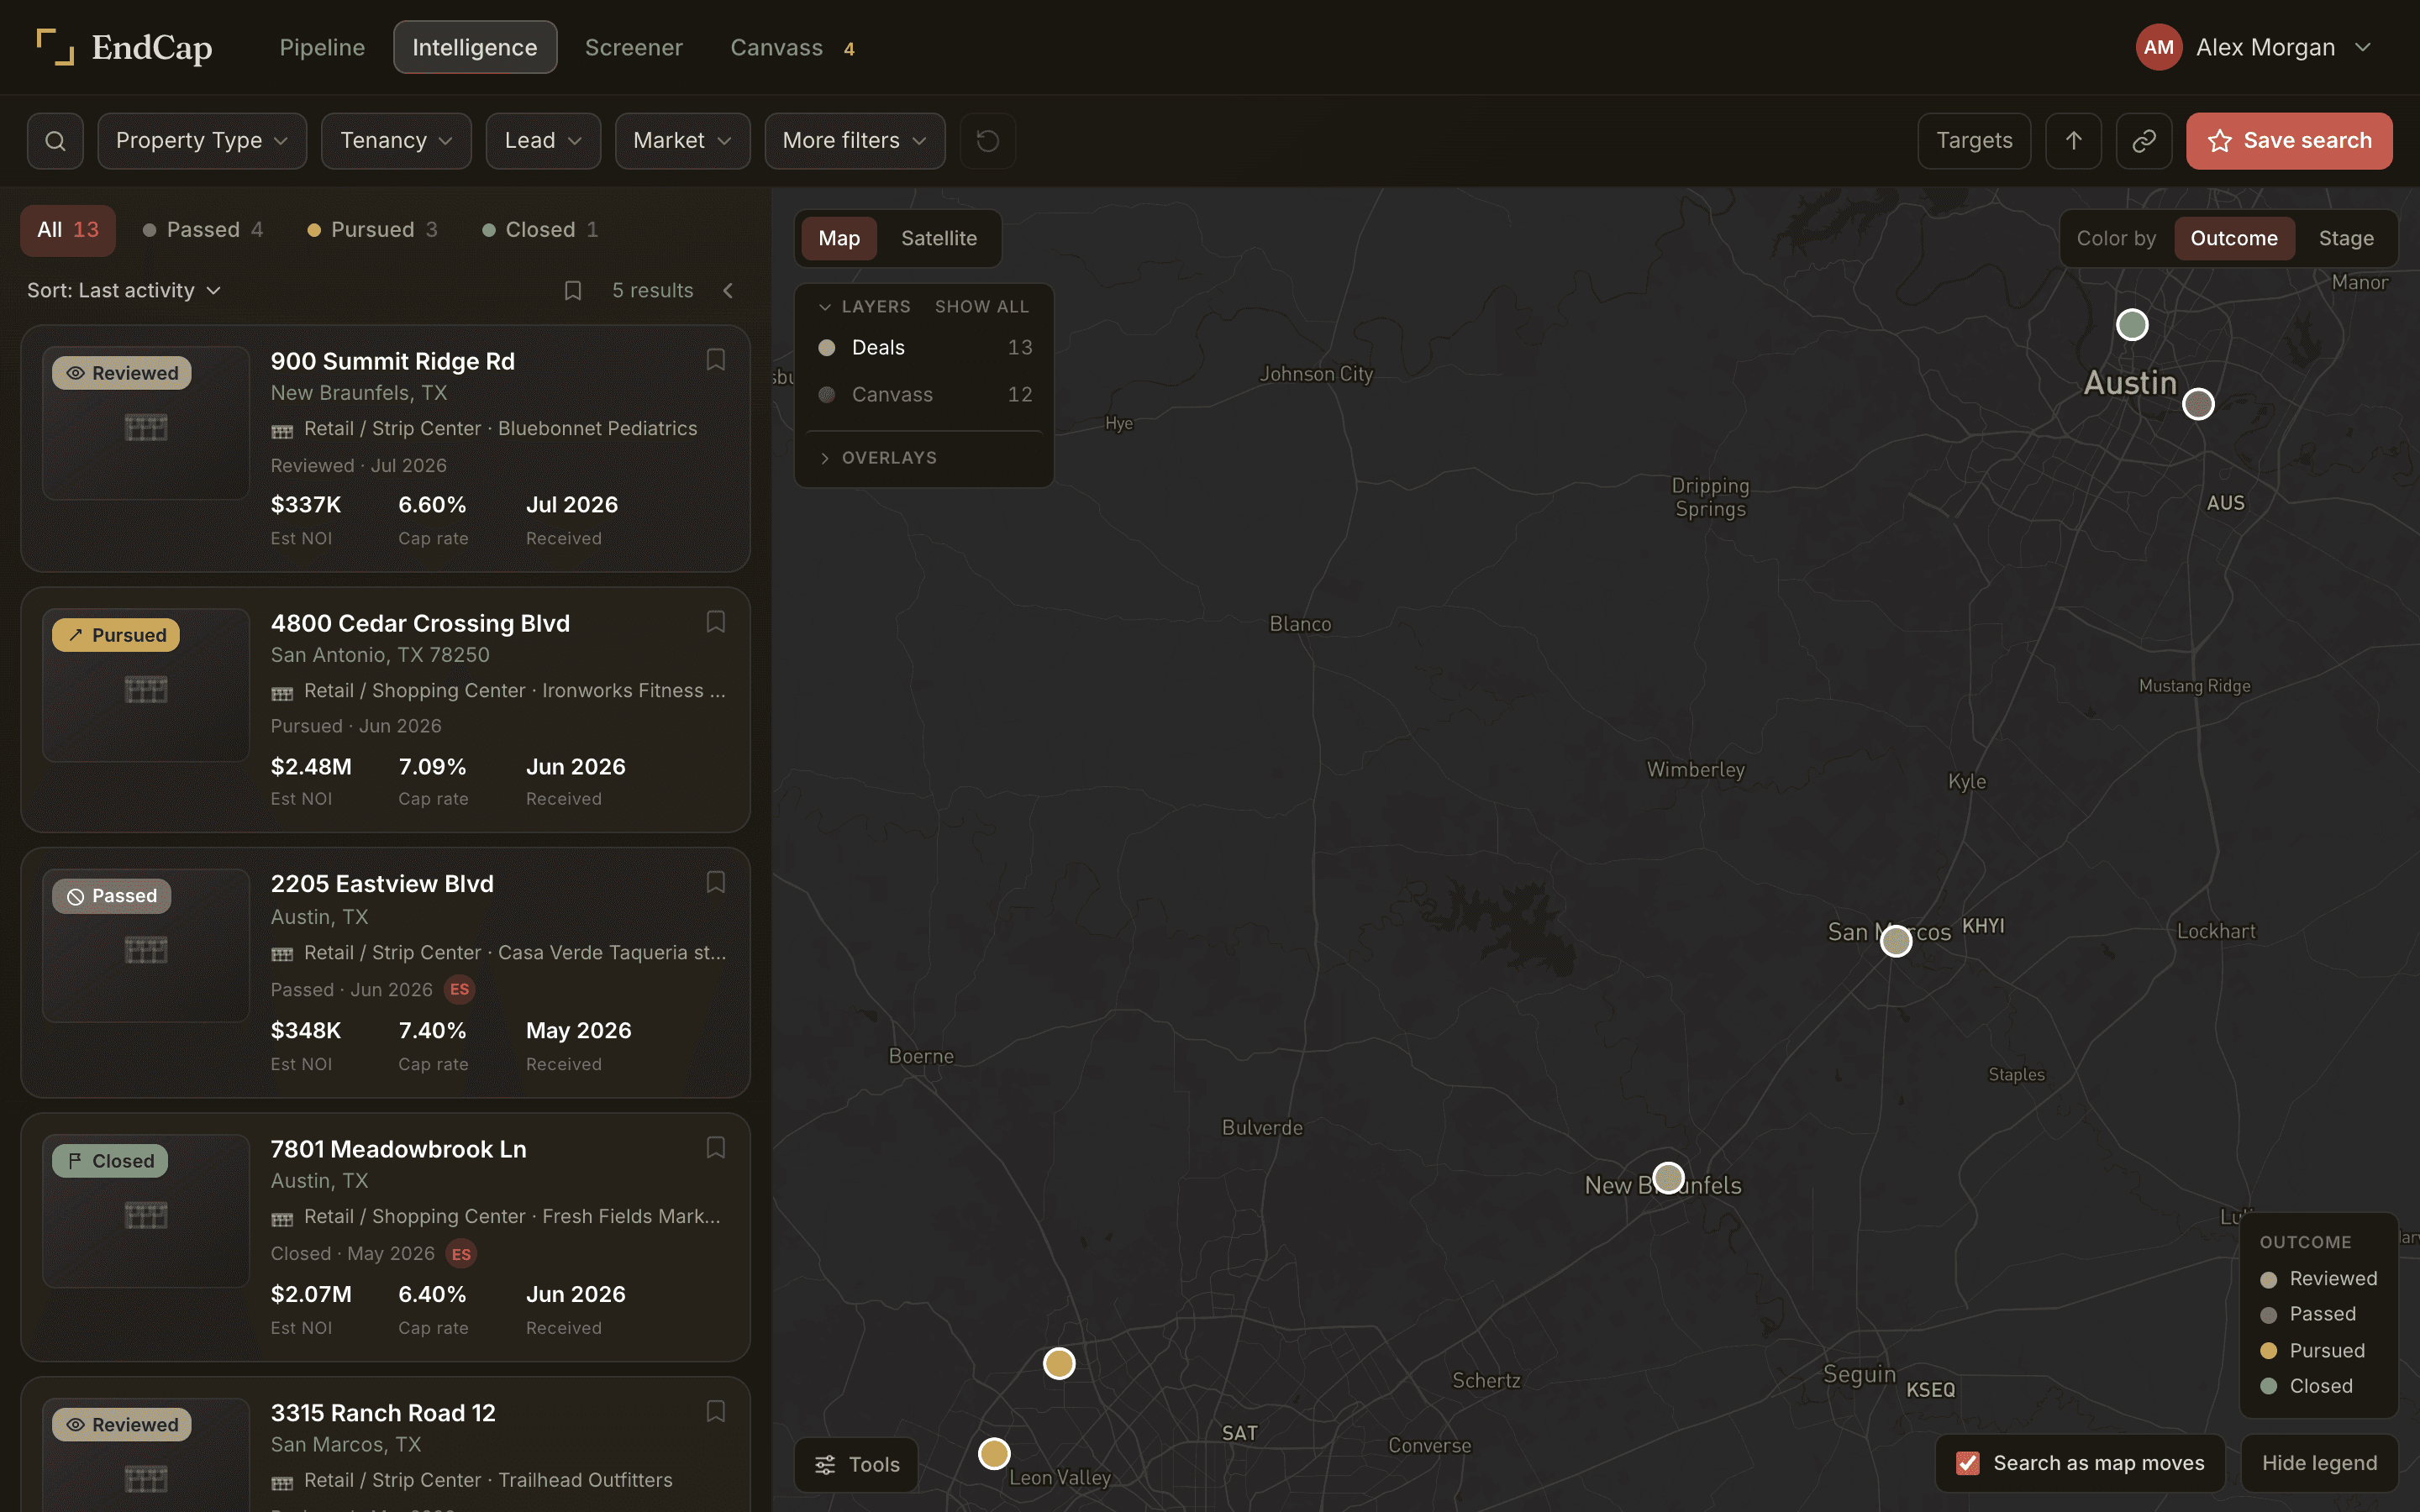Open Targets
The width and height of the screenshot is (2420, 1512).
tap(1974, 141)
